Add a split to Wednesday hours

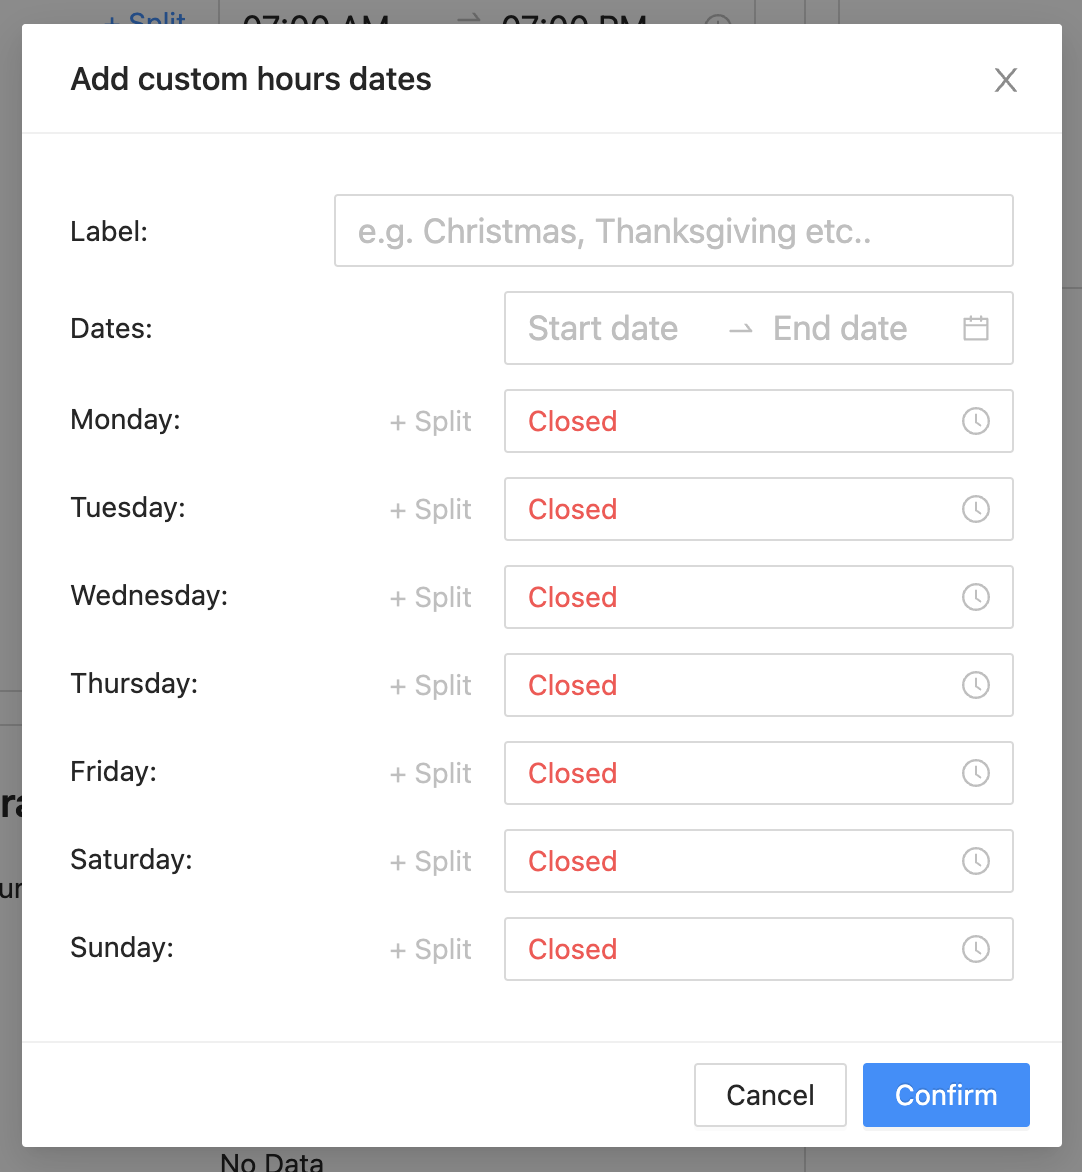point(430,598)
